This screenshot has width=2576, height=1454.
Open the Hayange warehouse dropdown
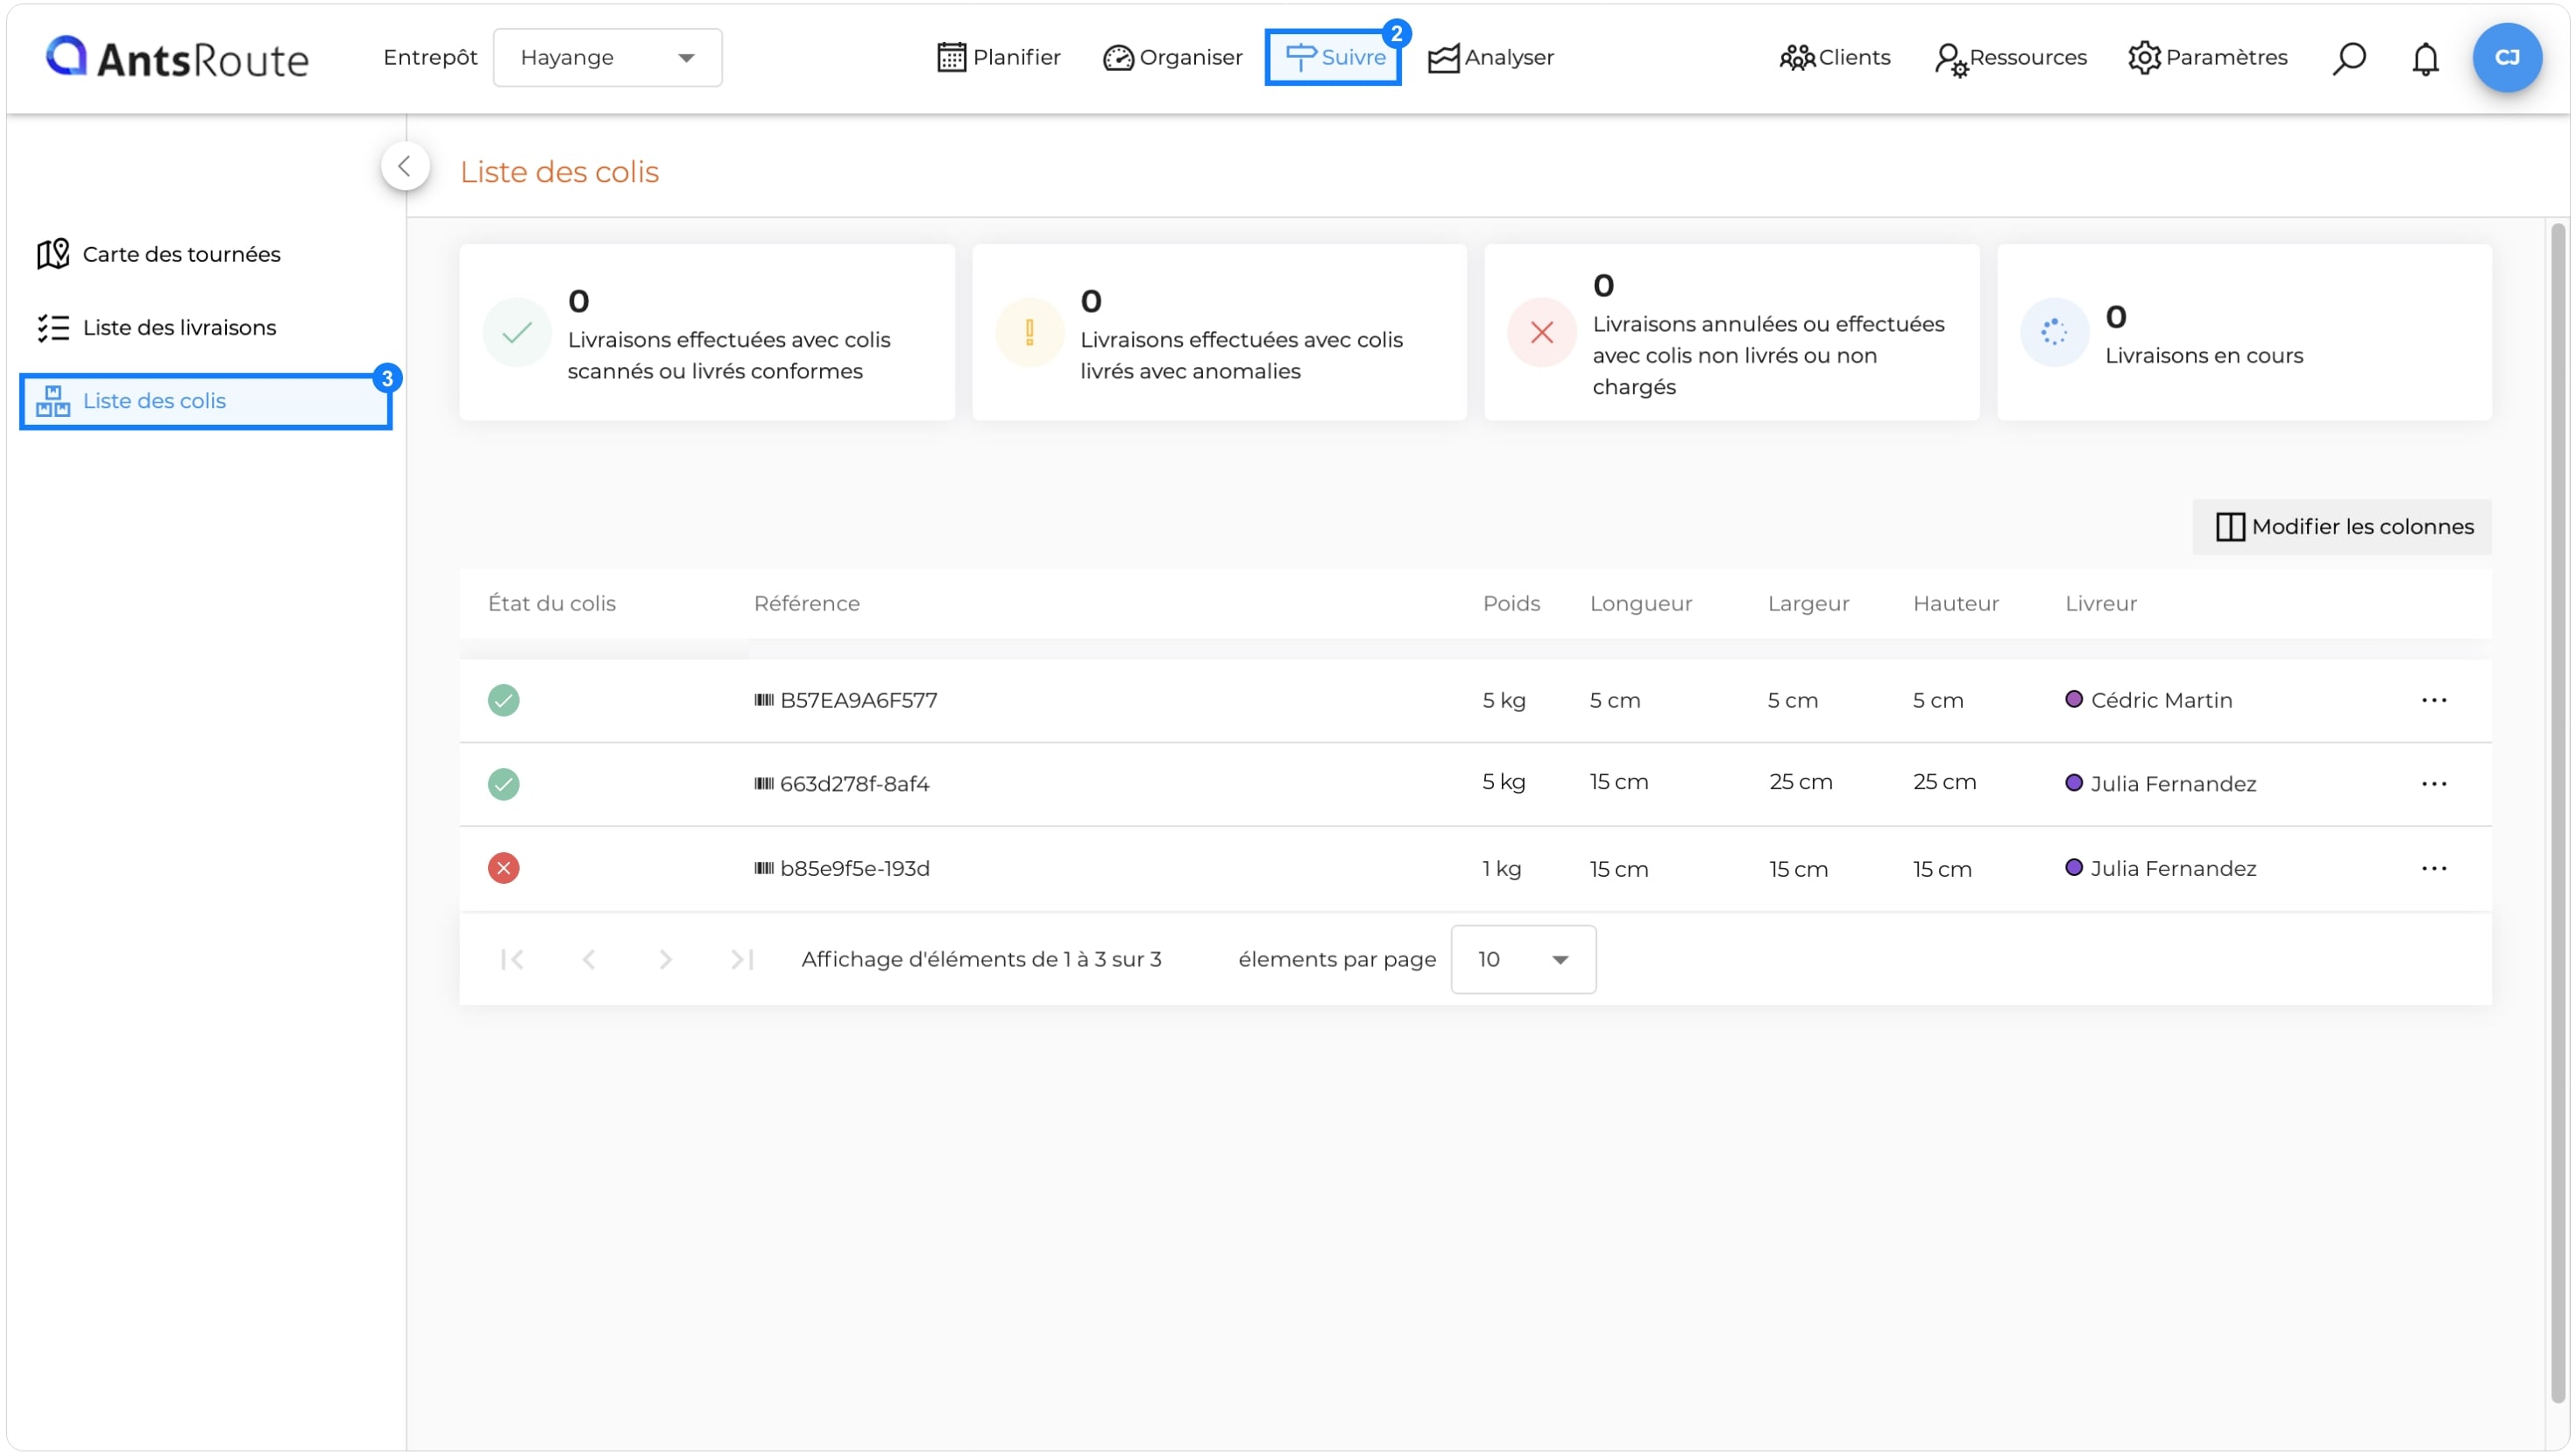(x=607, y=57)
